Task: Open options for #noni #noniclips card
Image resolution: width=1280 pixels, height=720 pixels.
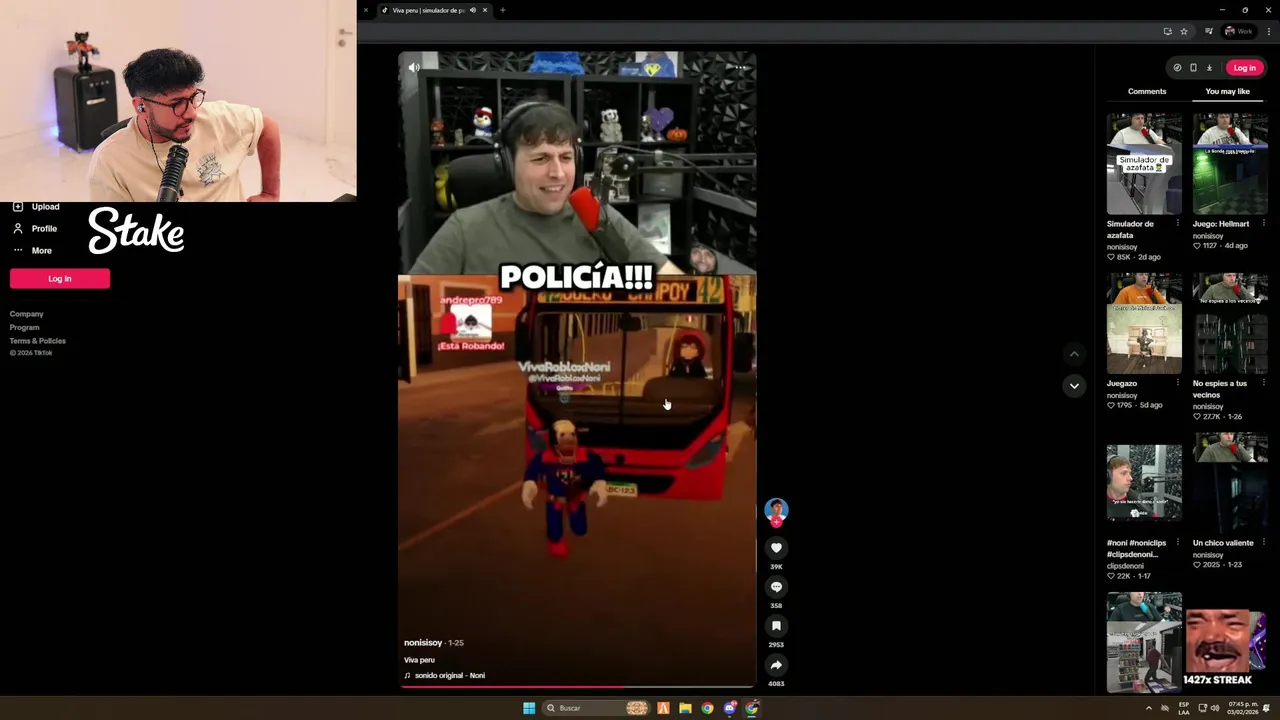Action: (x=1177, y=543)
